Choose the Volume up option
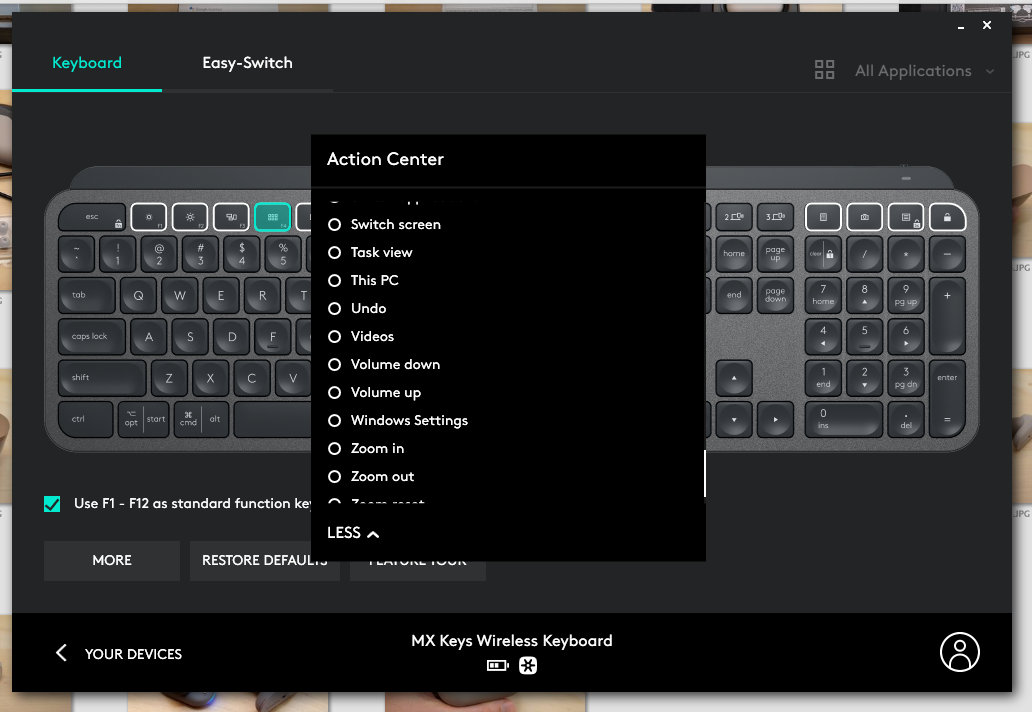 (x=374, y=393)
